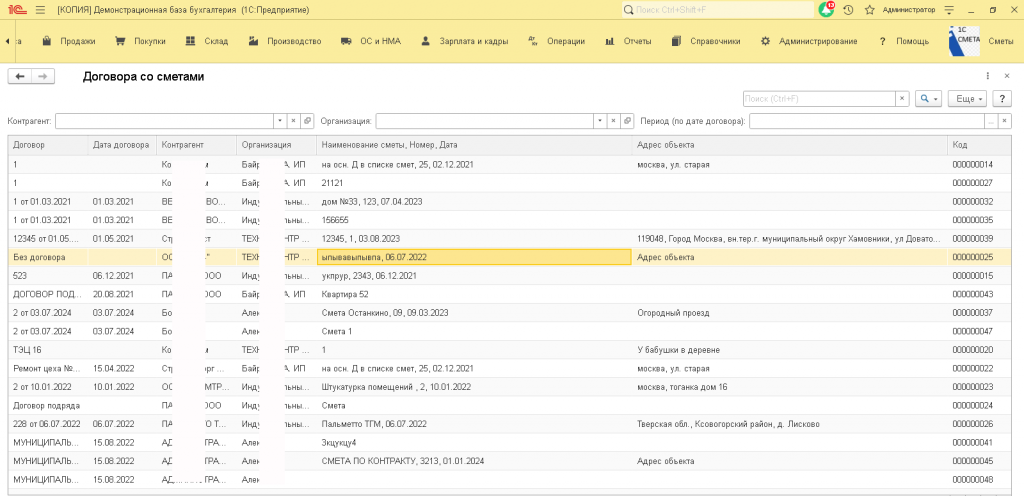Viewport: 1024px width, 496px height.
Task: Open the Продажи section
Action: point(78,41)
